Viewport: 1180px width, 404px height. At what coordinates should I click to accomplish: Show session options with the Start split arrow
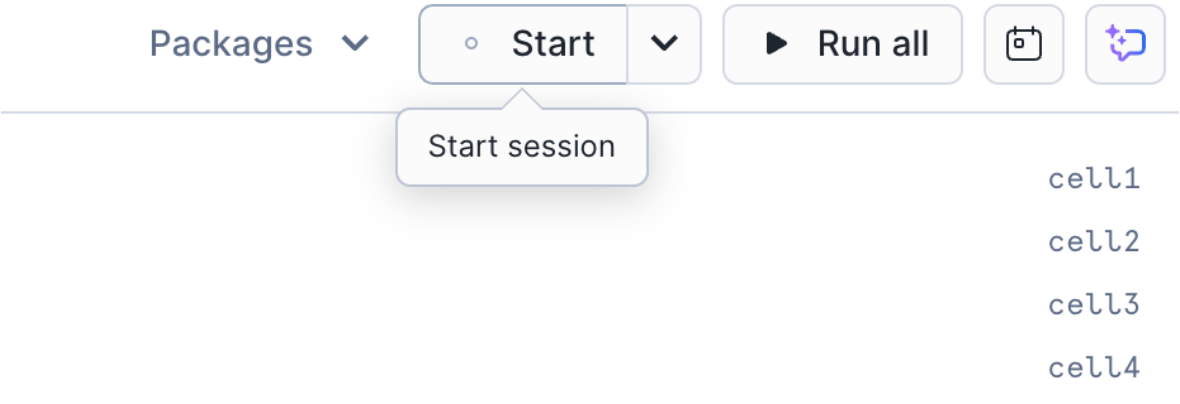664,44
